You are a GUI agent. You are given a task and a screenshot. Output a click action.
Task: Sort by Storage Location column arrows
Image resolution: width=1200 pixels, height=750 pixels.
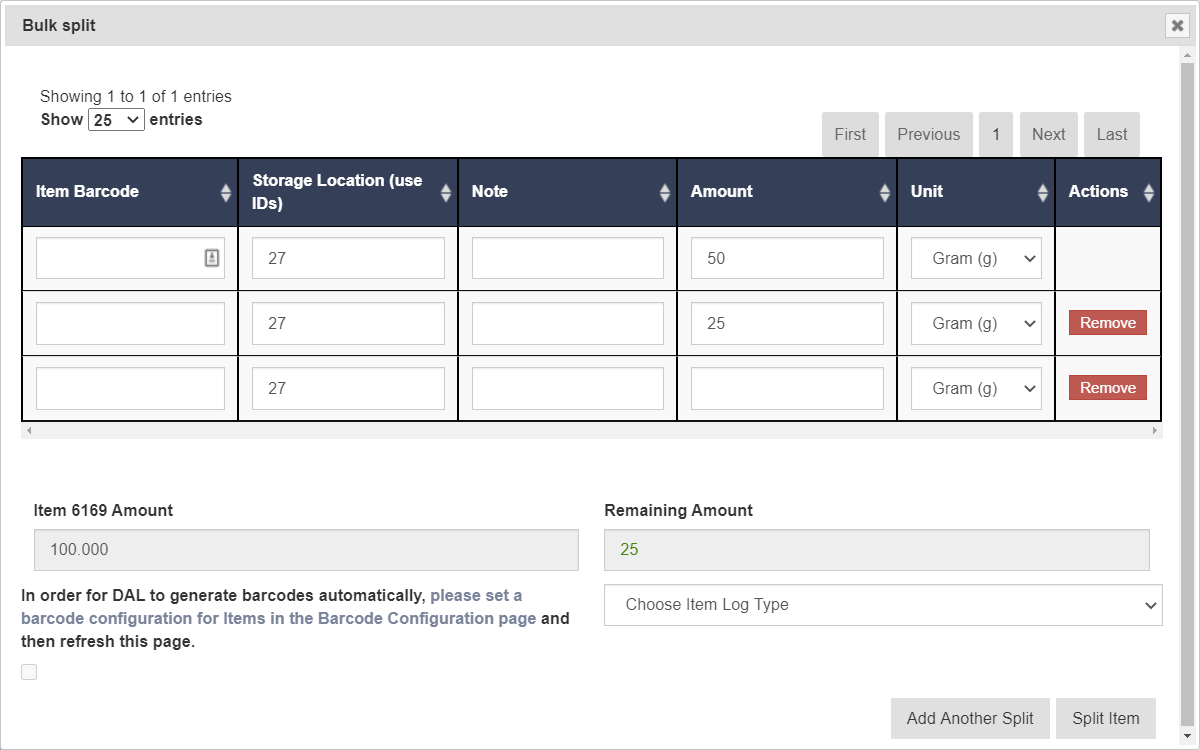point(445,192)
